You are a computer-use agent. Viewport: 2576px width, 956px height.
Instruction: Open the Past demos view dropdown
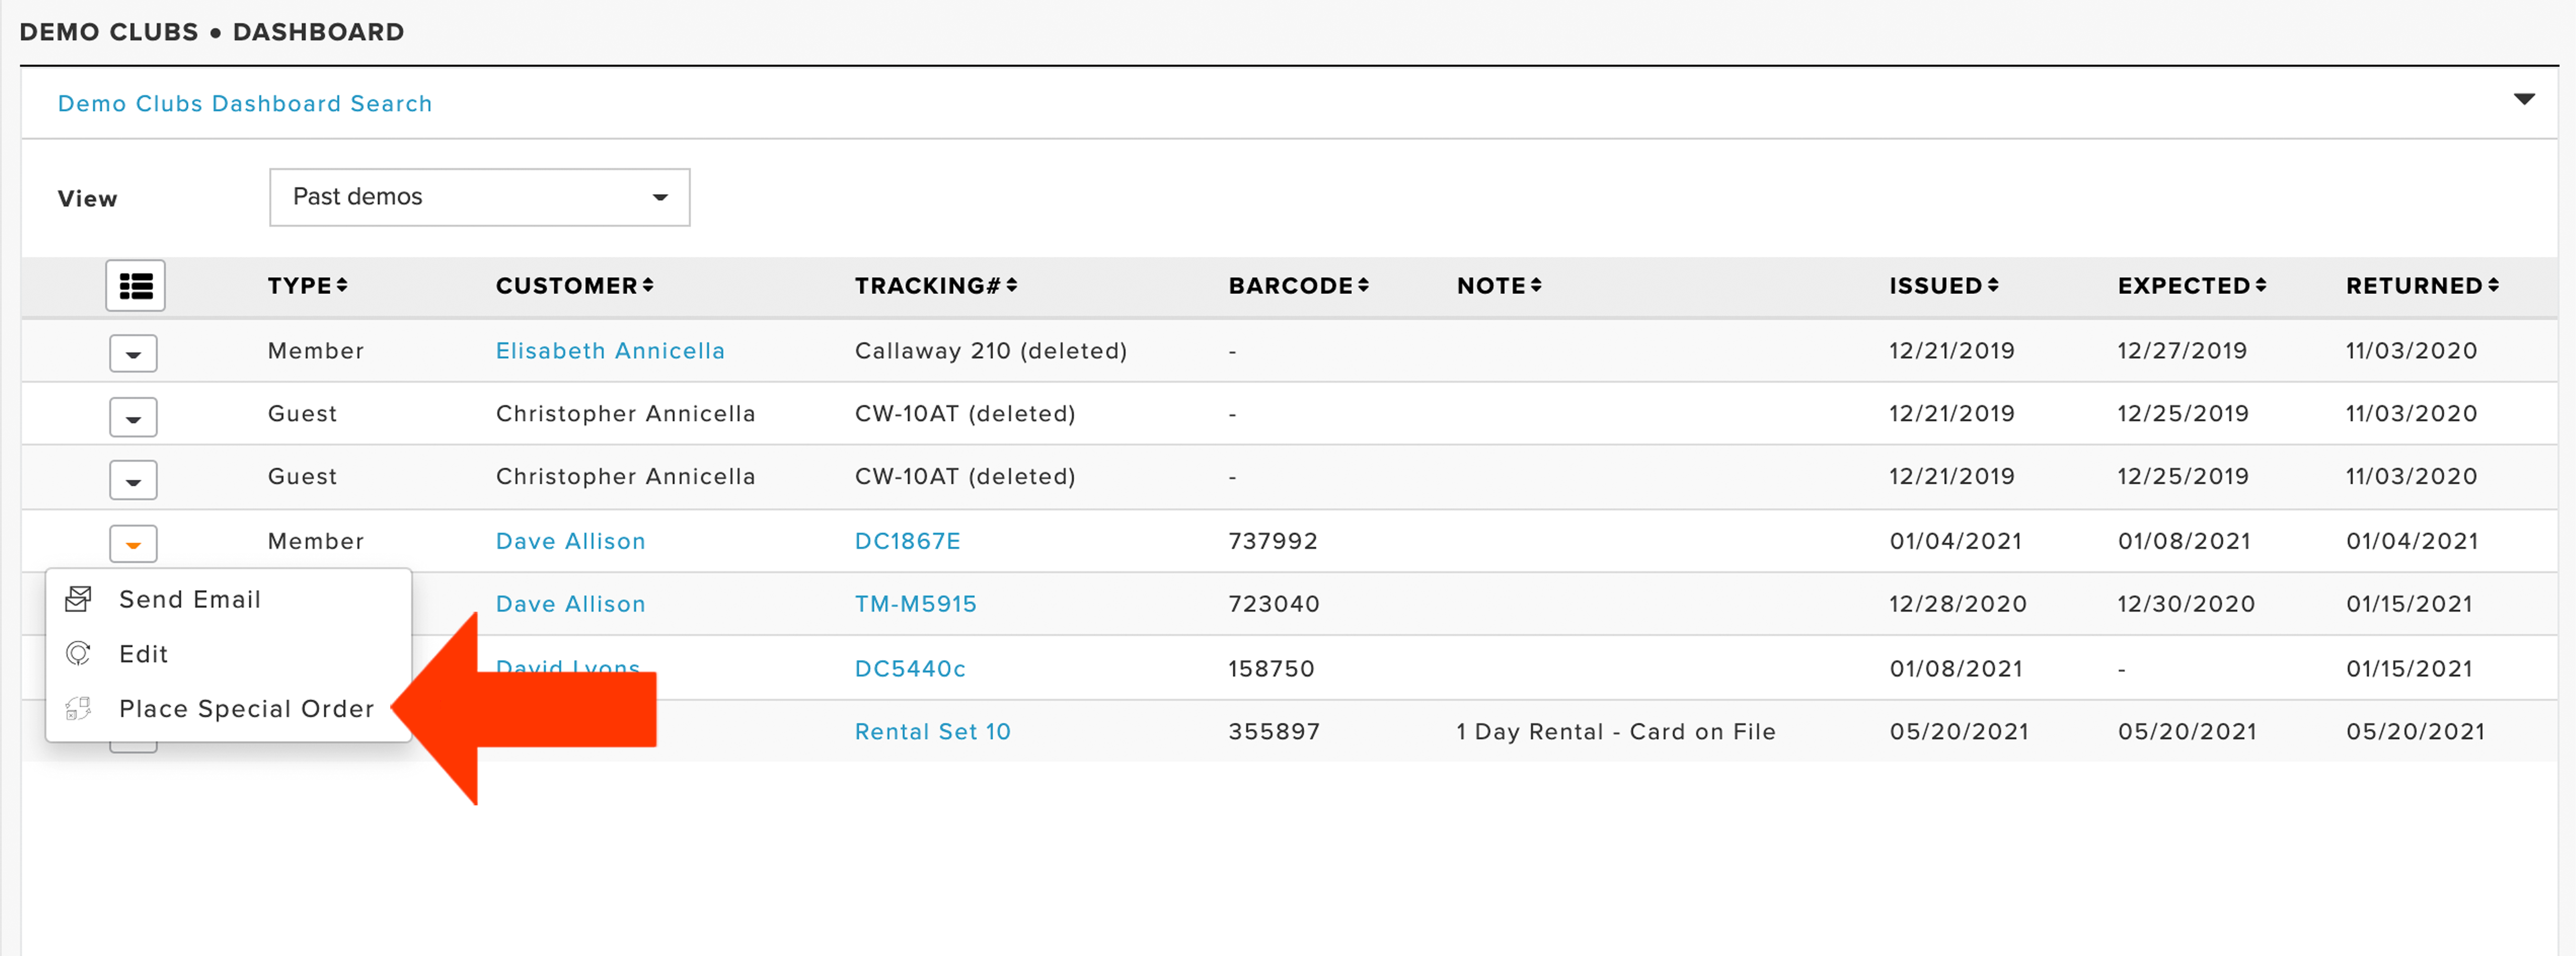coord(479,197)
